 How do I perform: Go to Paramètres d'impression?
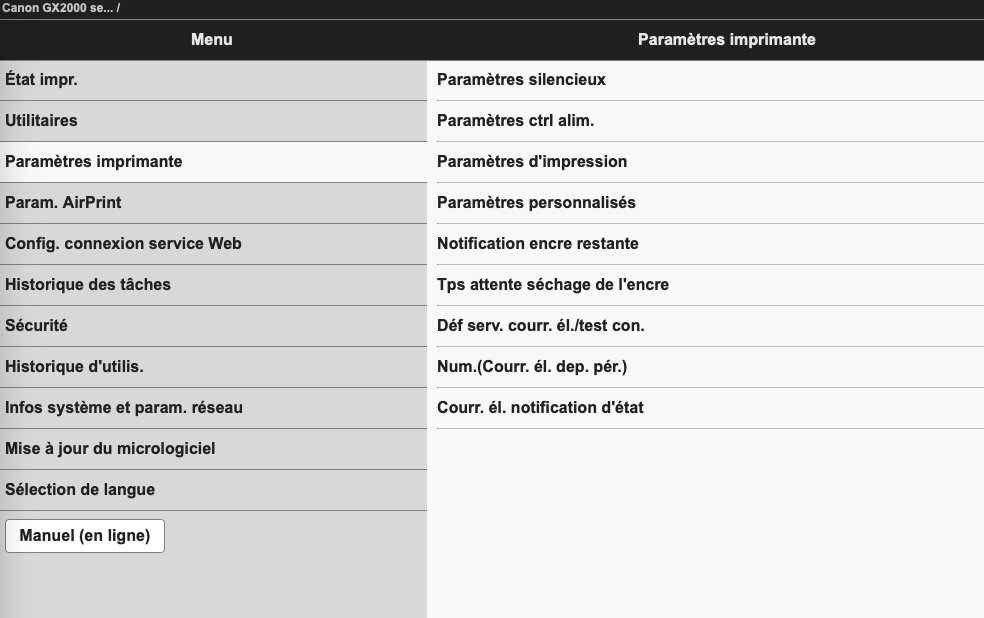(532, 162)
